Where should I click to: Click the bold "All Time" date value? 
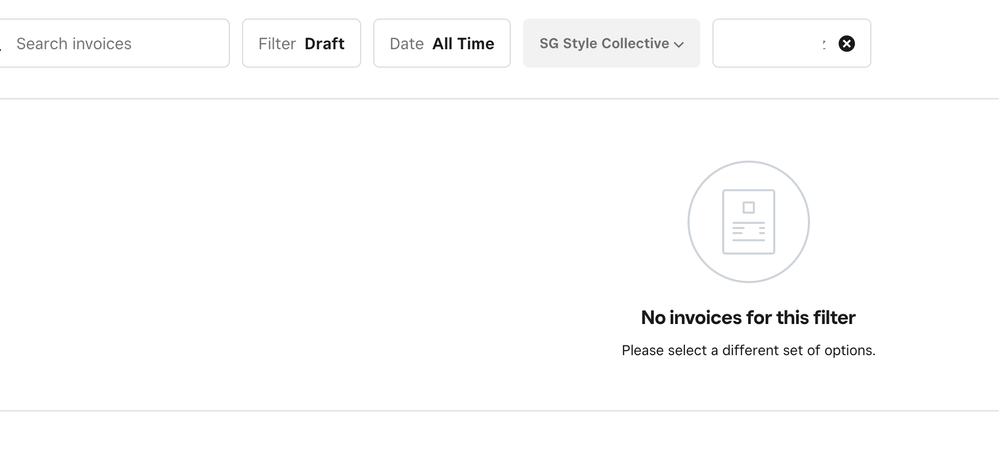(463, 44)
